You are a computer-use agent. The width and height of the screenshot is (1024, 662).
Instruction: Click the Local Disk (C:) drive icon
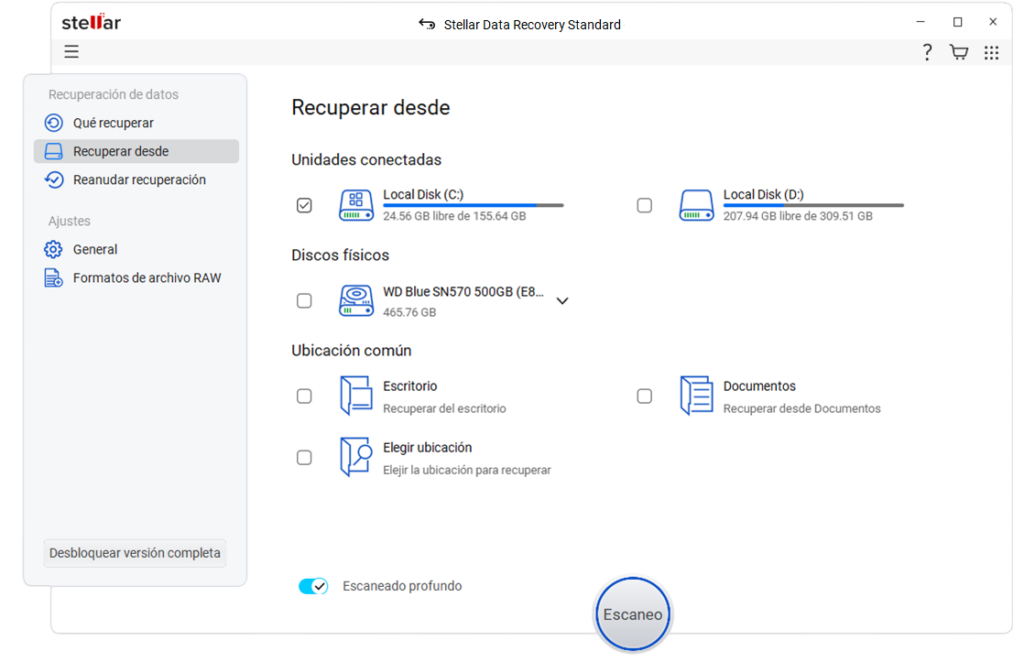pos(356,205)
